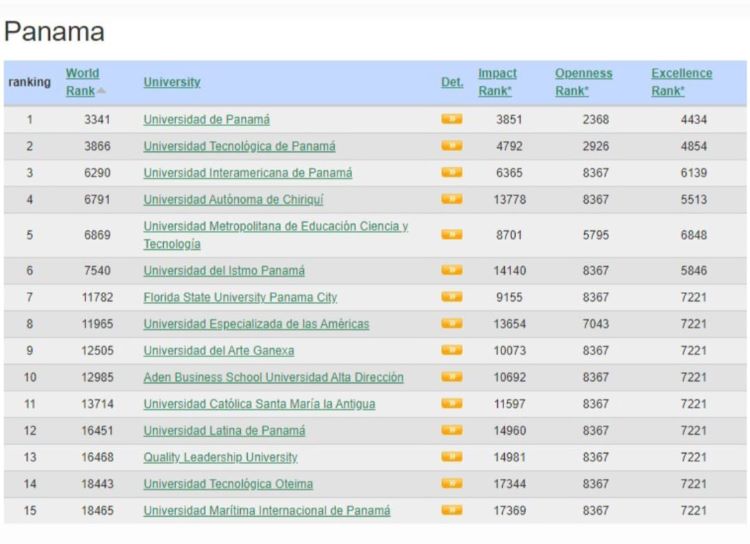The width and height of the screenshot is (750, 544).
Task: Open Universidad Especializada de las Américas link
Action: 256,324
